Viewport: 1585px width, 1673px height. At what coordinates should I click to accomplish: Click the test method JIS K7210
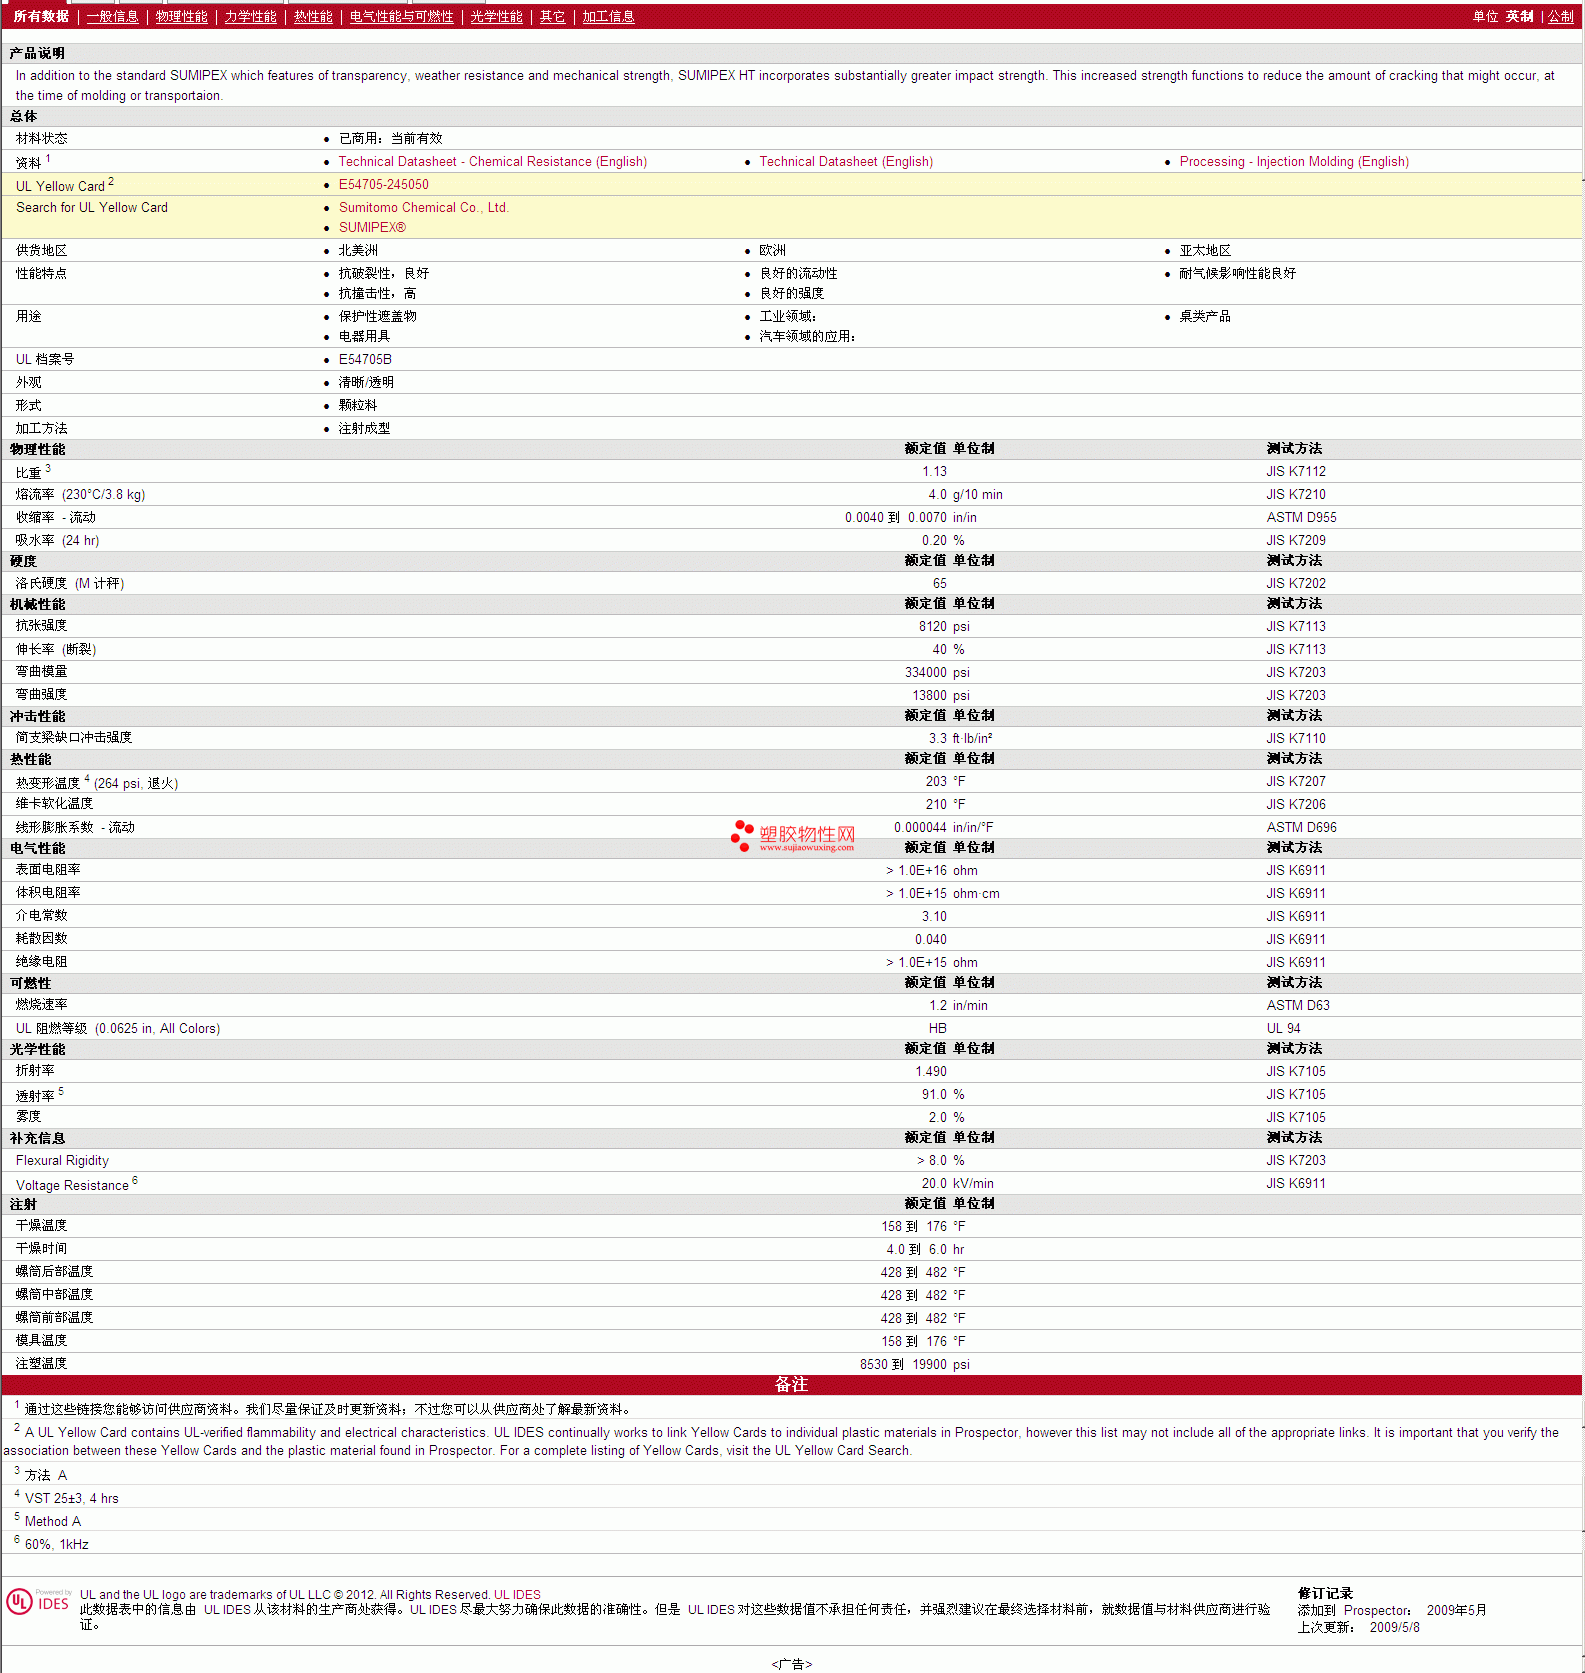click(x=1296, y=494)
